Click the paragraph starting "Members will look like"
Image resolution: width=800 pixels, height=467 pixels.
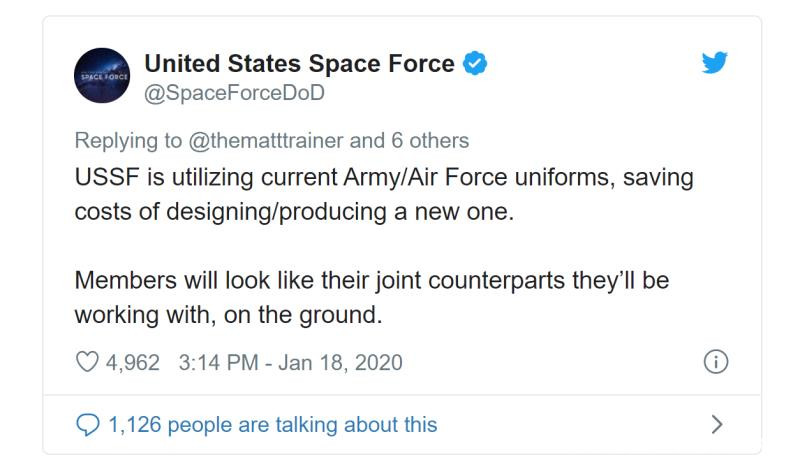(x=371, y=280)
